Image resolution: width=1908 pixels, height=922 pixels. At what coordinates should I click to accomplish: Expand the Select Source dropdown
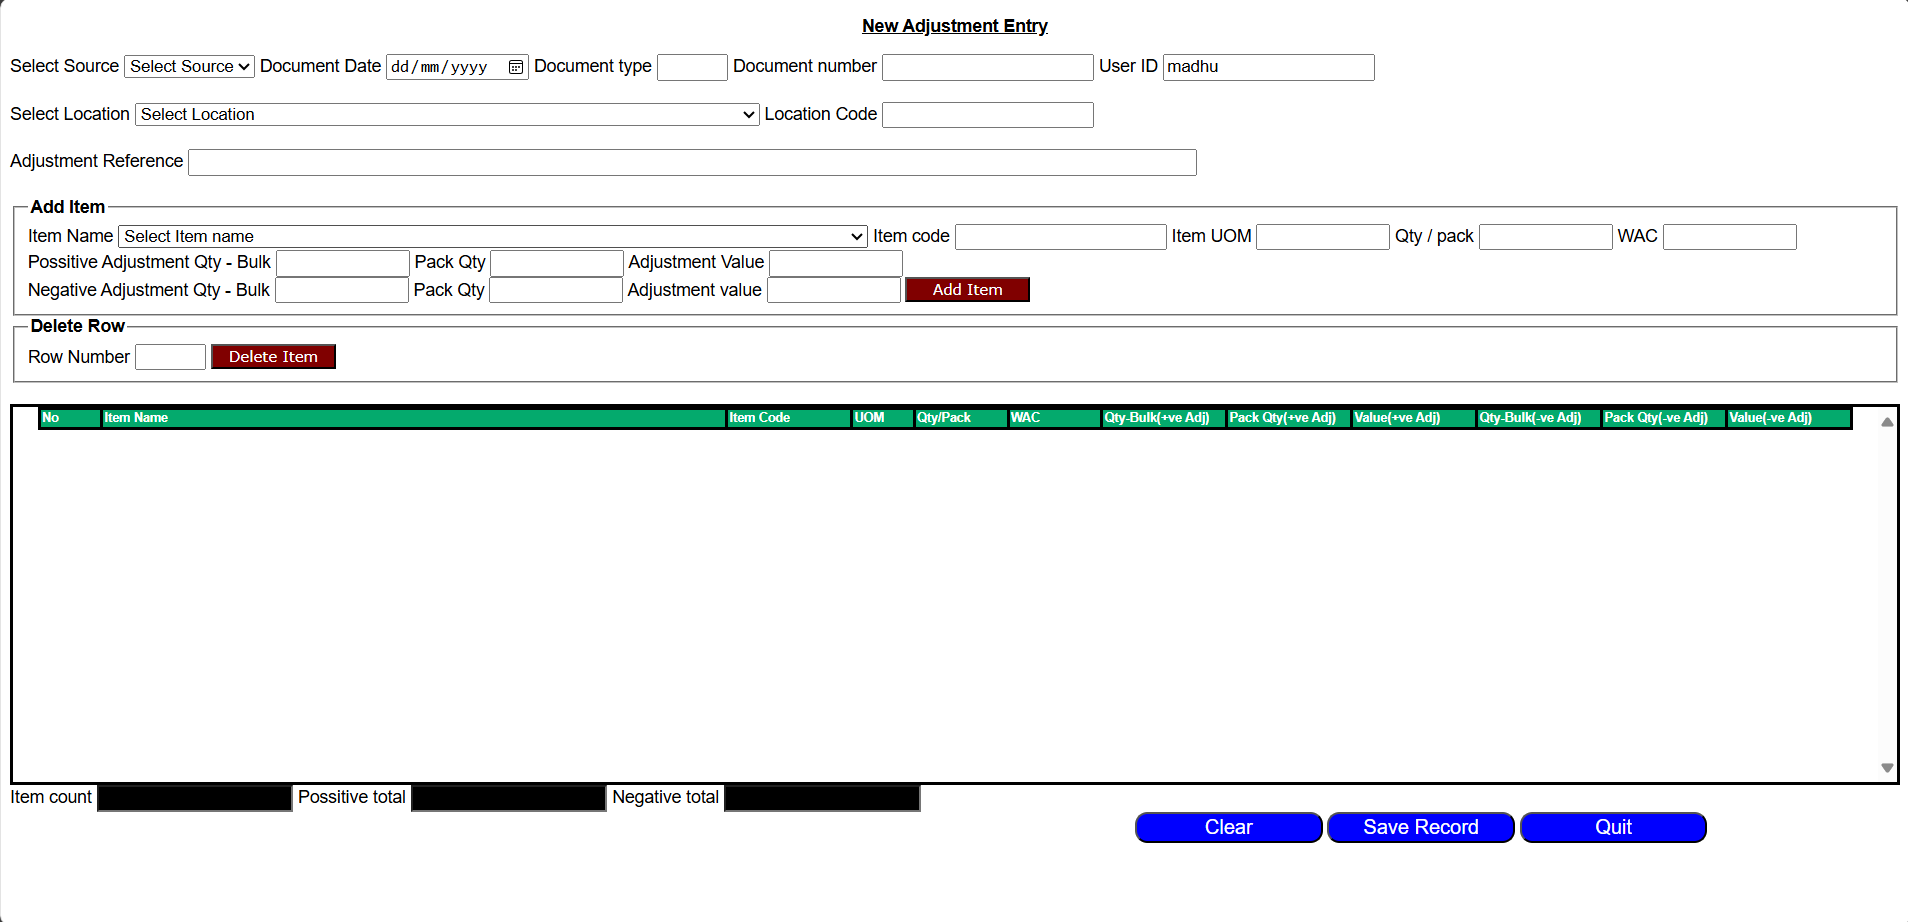coord(189,67)
